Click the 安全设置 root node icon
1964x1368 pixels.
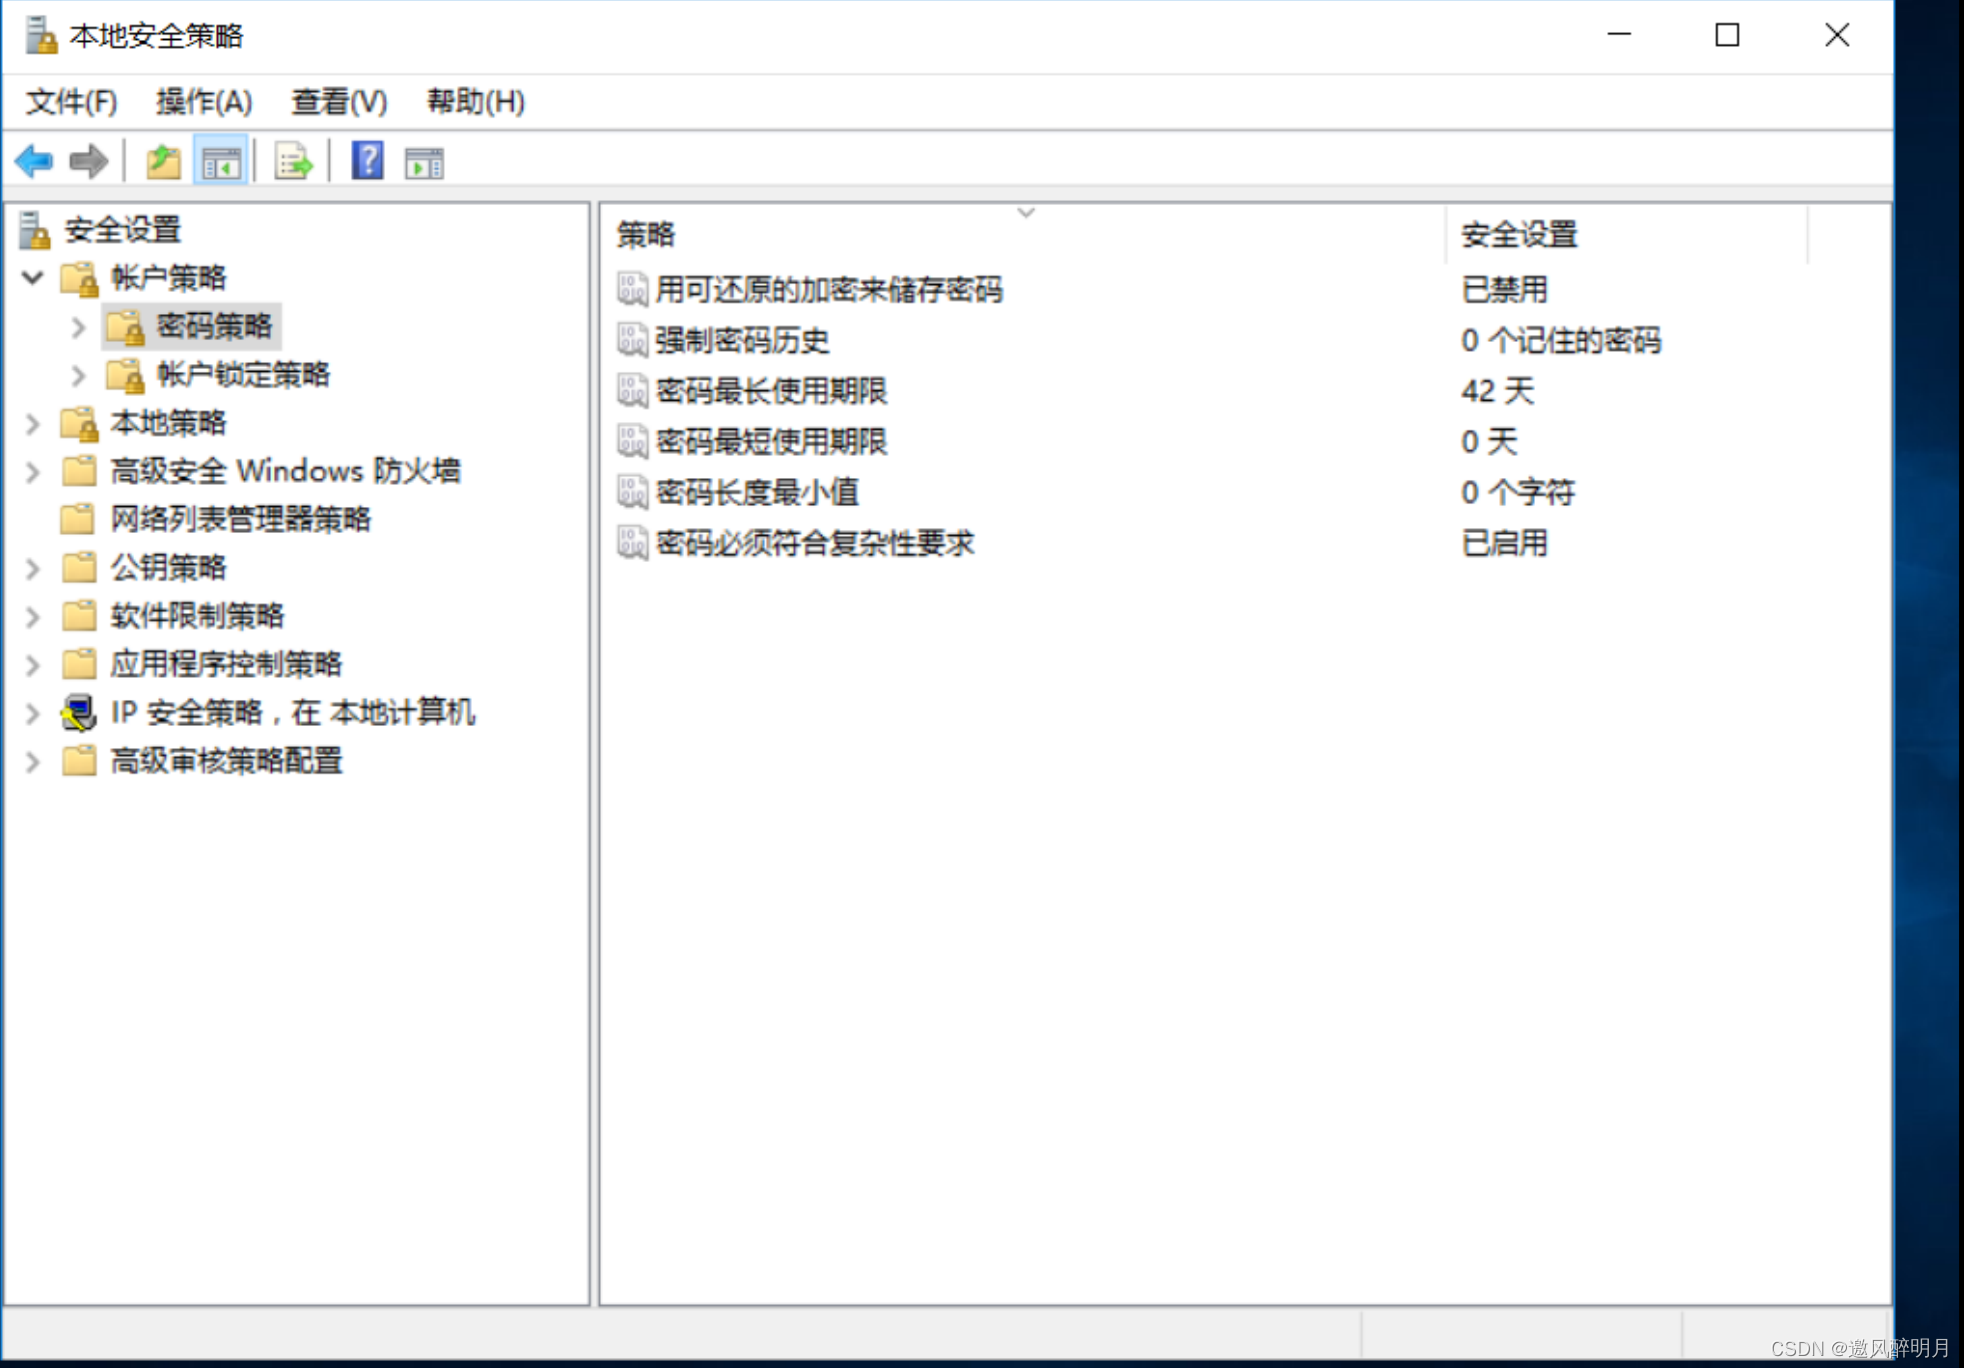pos(33,228)
